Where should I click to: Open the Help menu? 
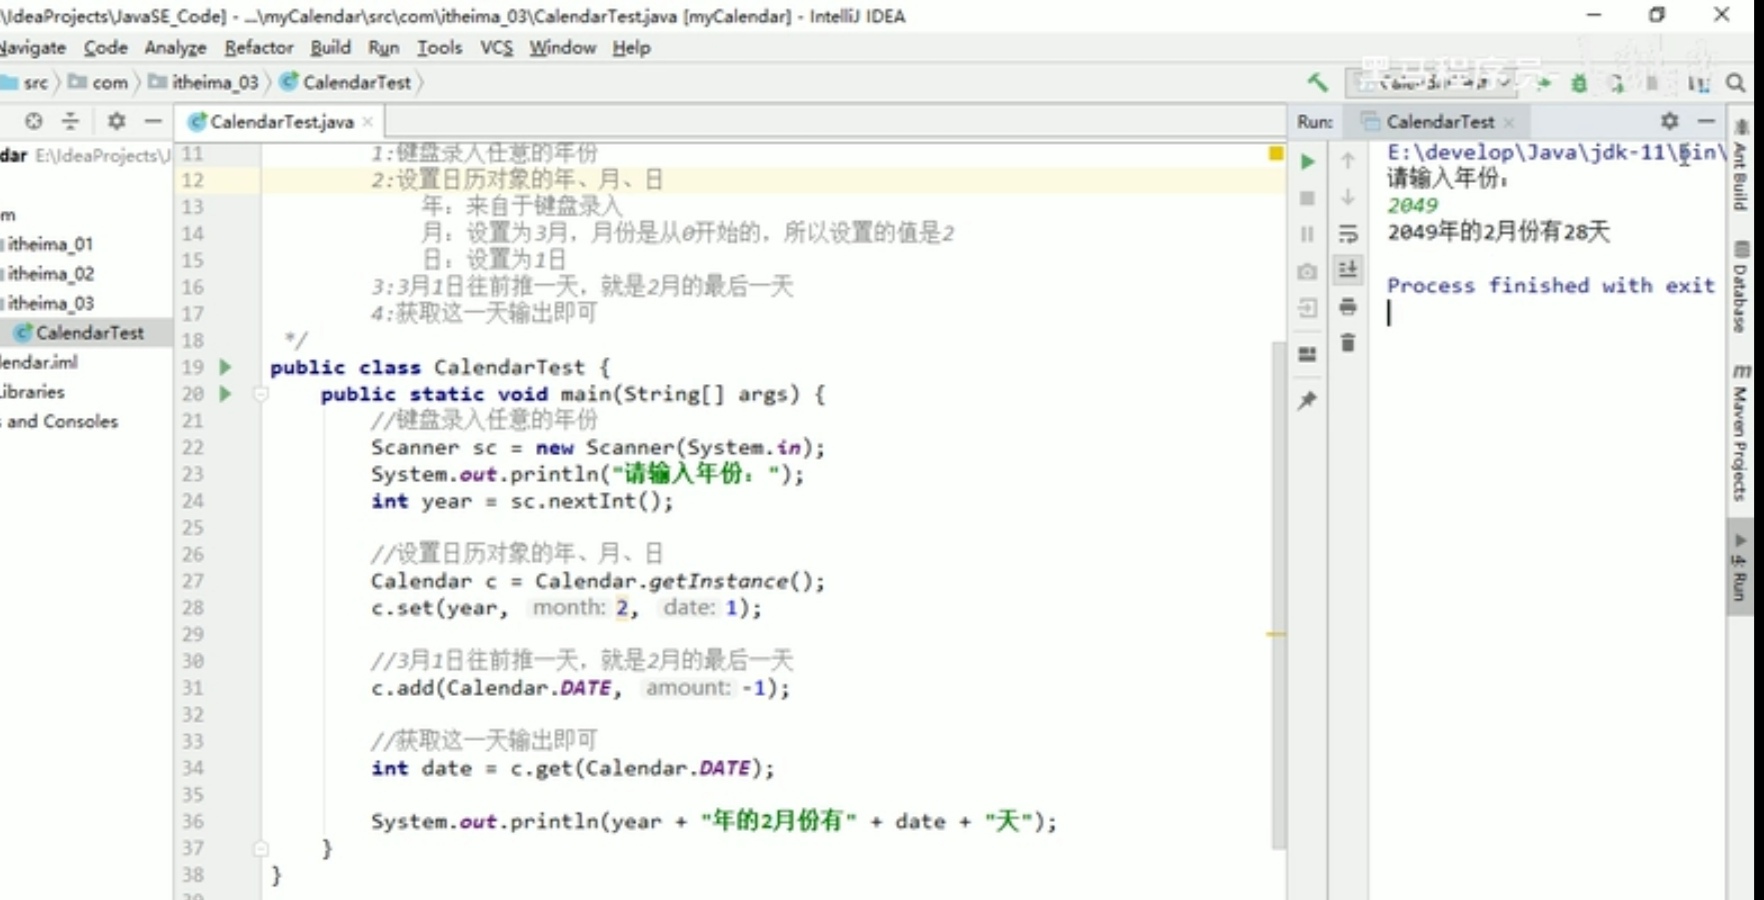click(x=631, y=47)
